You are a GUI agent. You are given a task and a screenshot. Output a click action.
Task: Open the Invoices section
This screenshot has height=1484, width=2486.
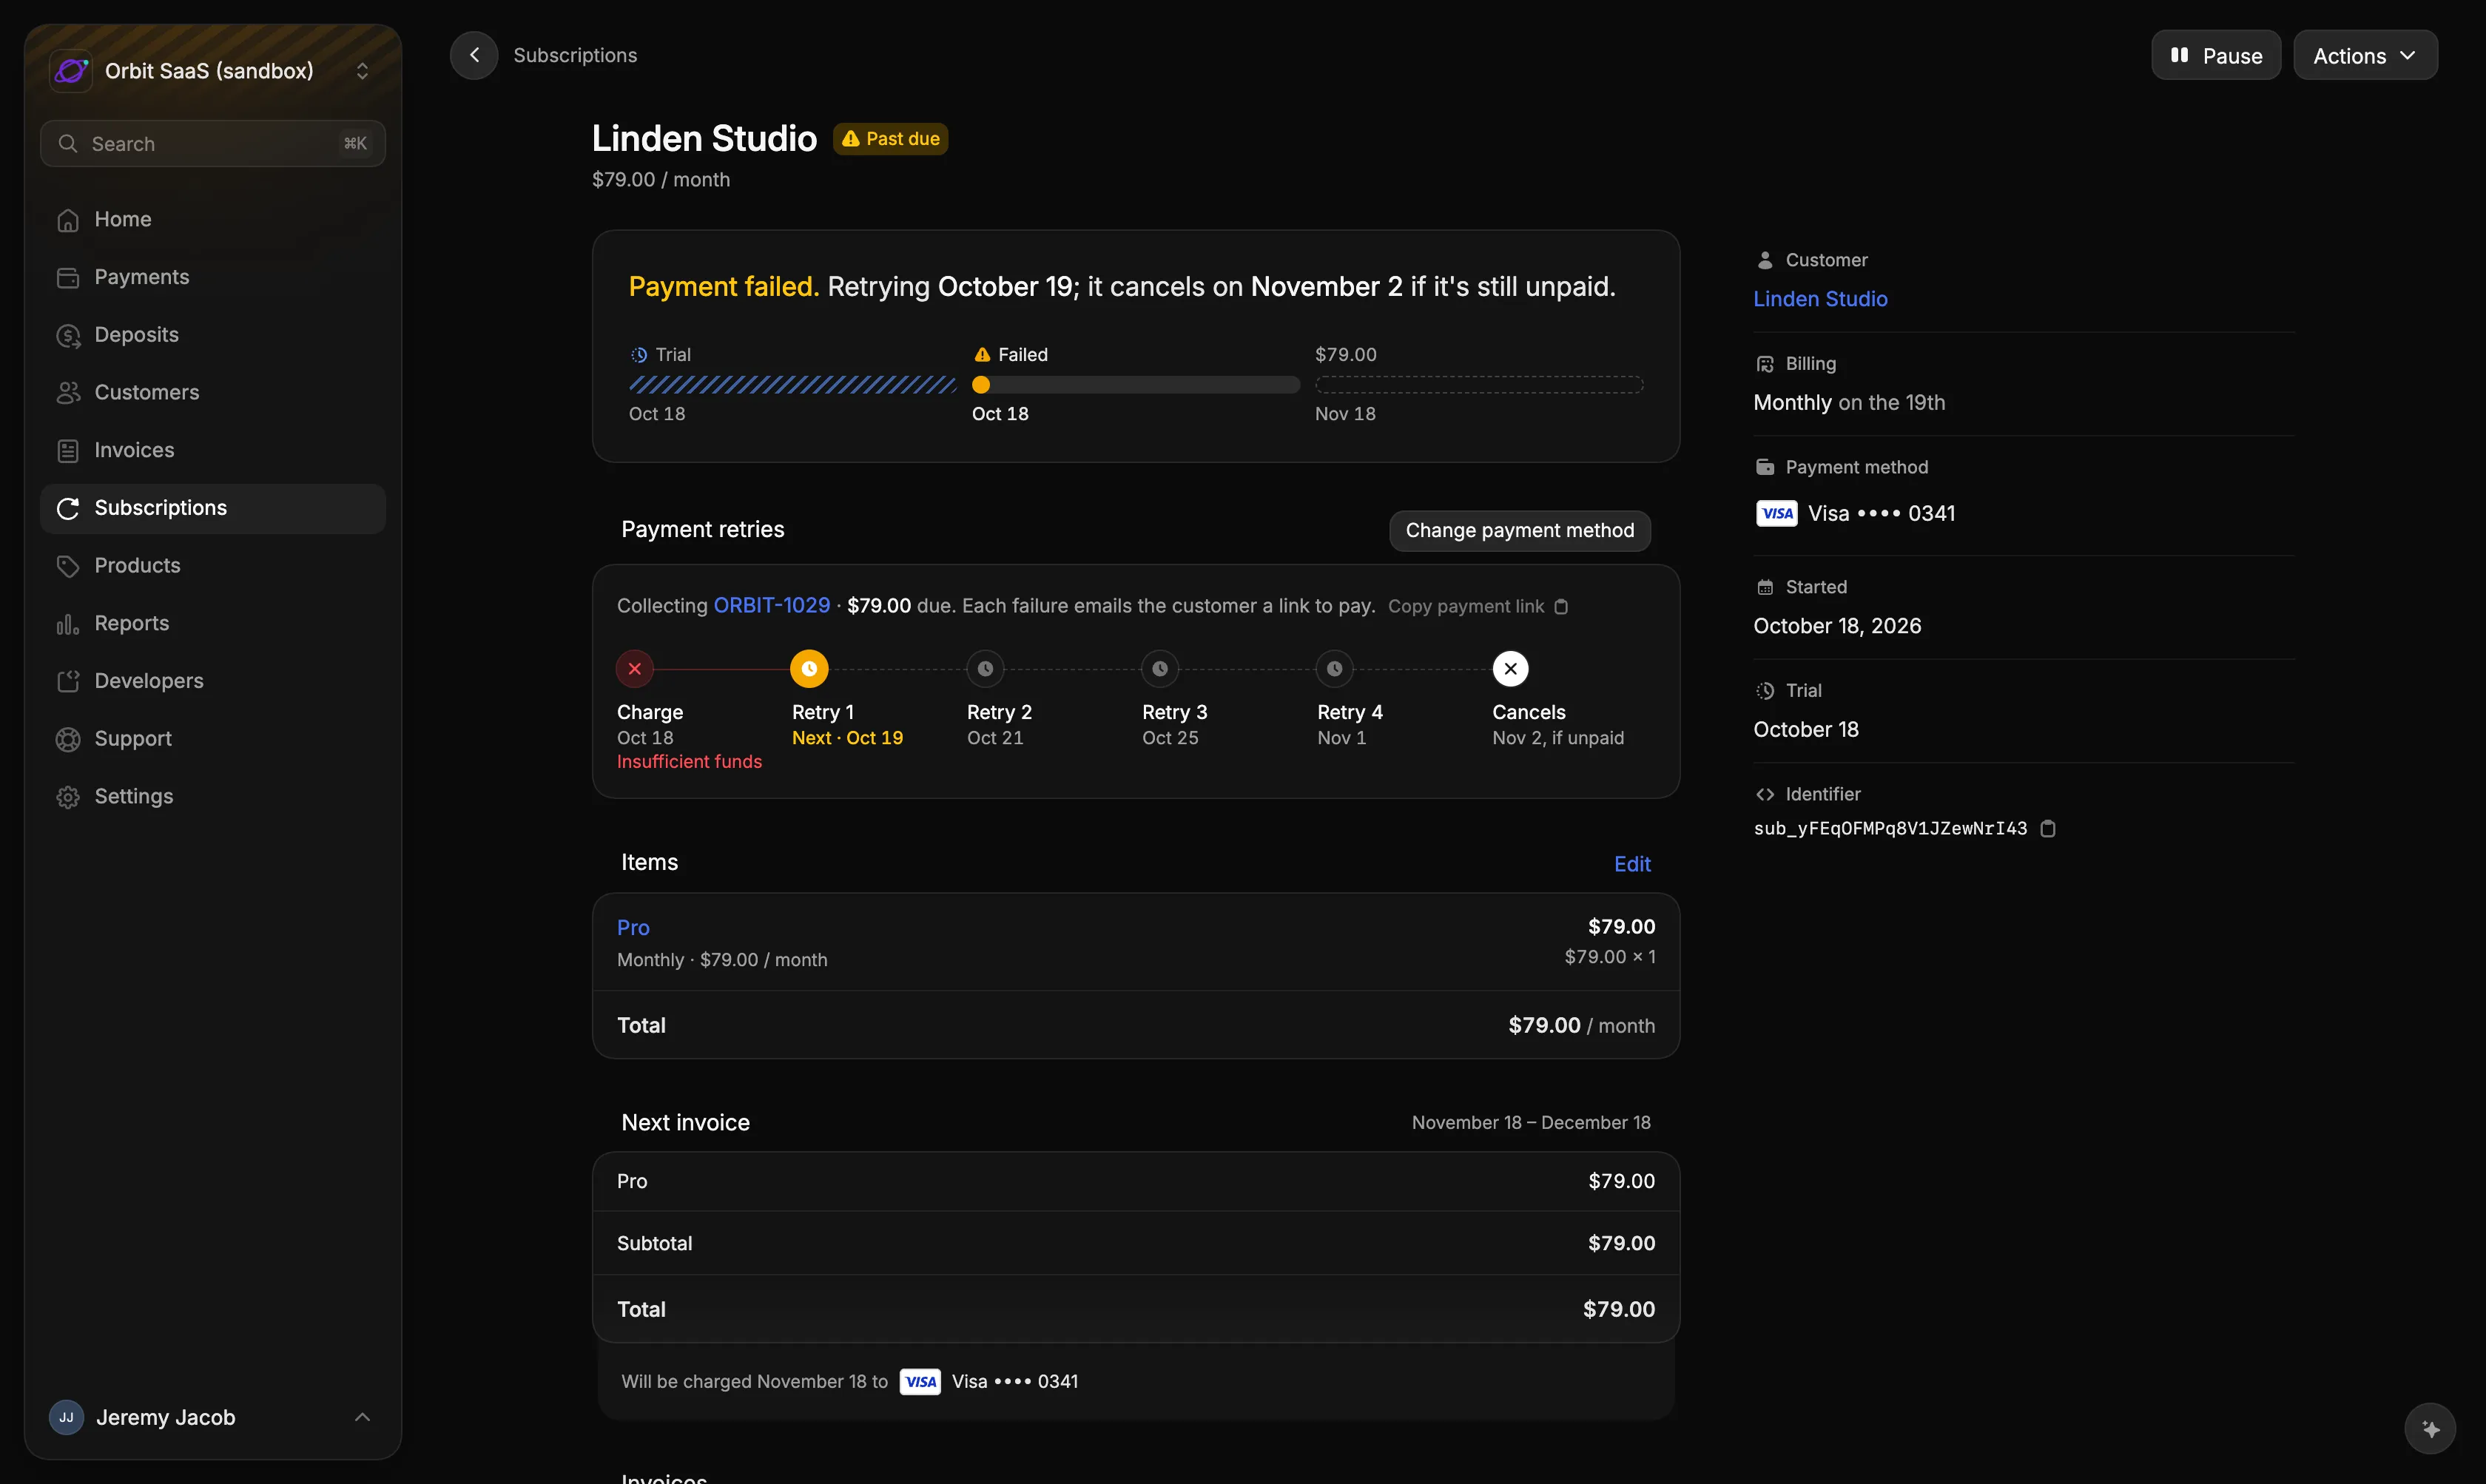coord(213,451)
